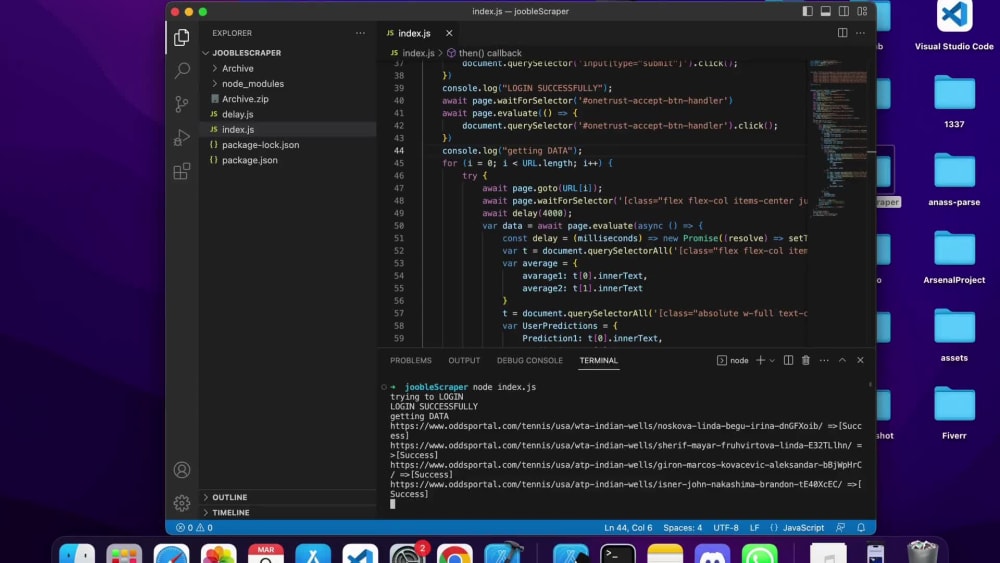Switch to the Debug Console tab
Image resolution: width=1000 pixels, height=563 pixels.
pos(530,360)
